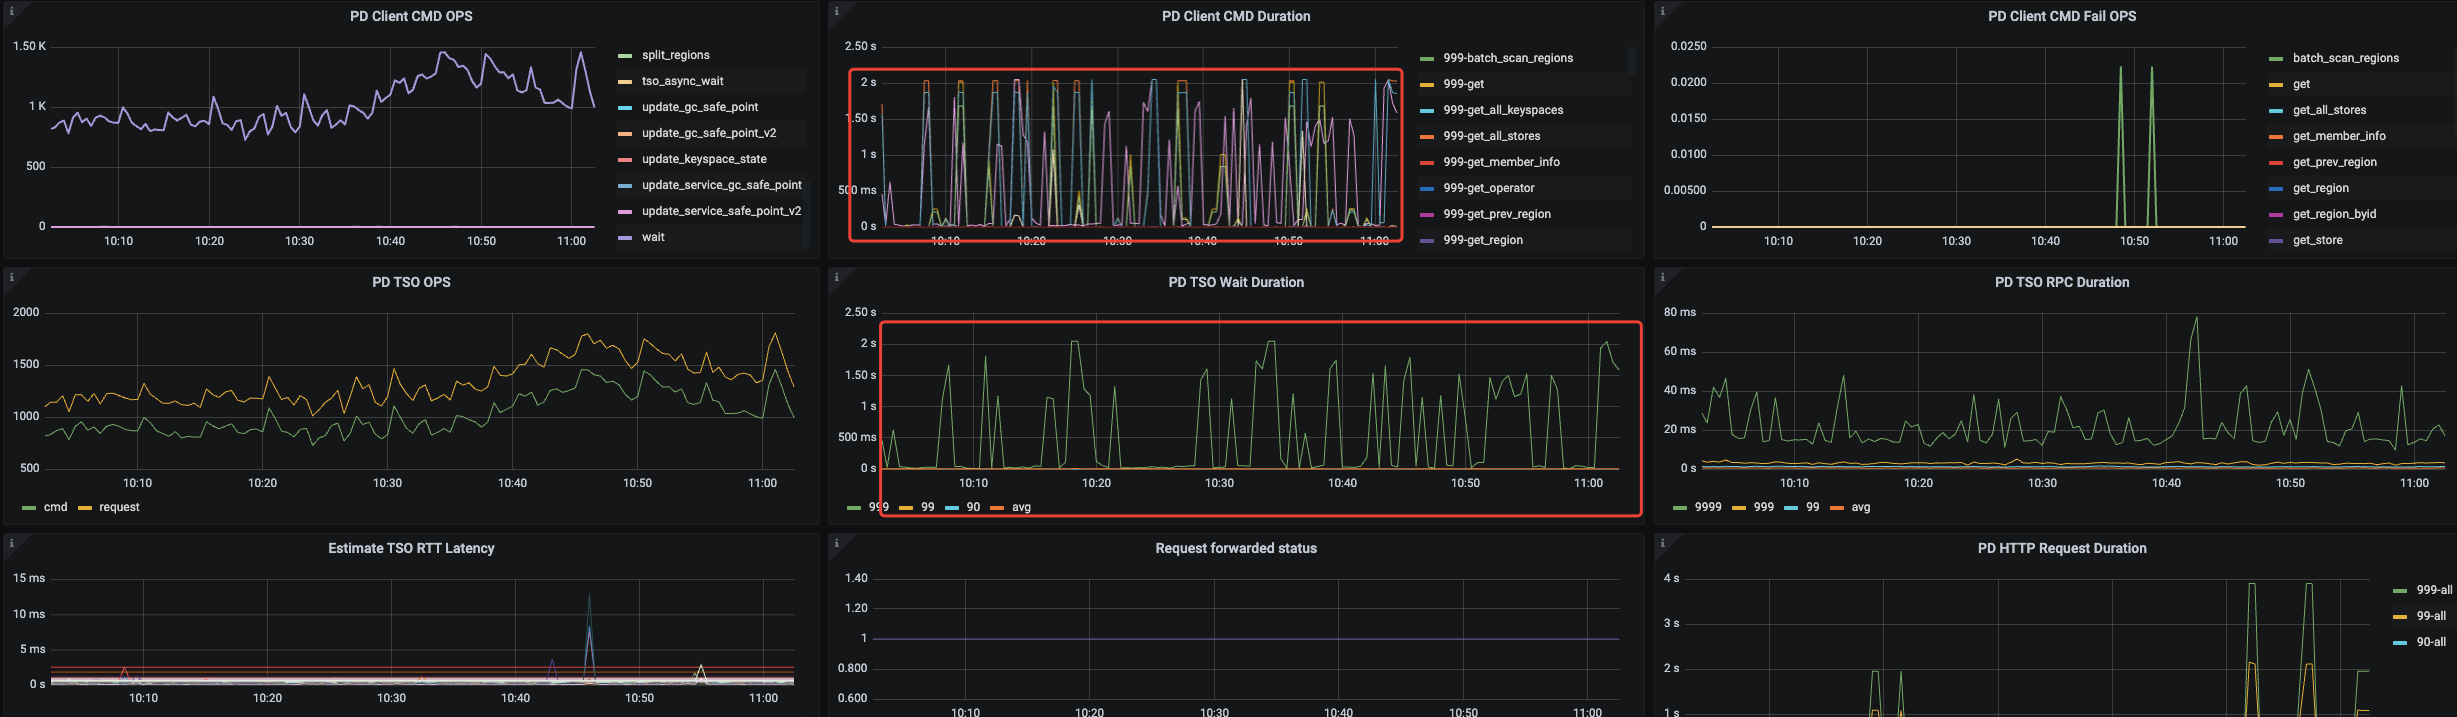Expand the PD TSO OPS panel title menu

tap(411, 282)
